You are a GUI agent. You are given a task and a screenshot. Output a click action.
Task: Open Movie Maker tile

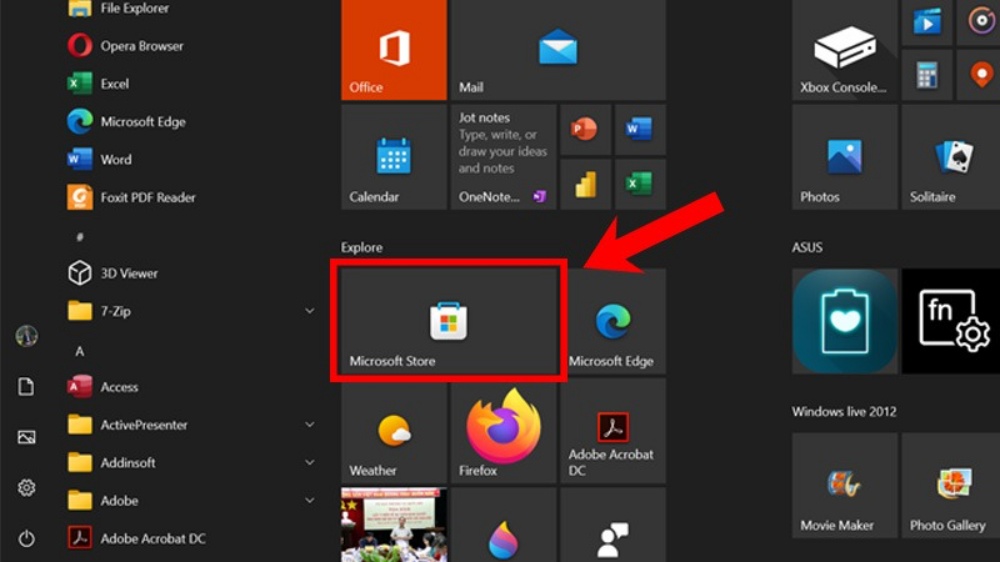843,486
